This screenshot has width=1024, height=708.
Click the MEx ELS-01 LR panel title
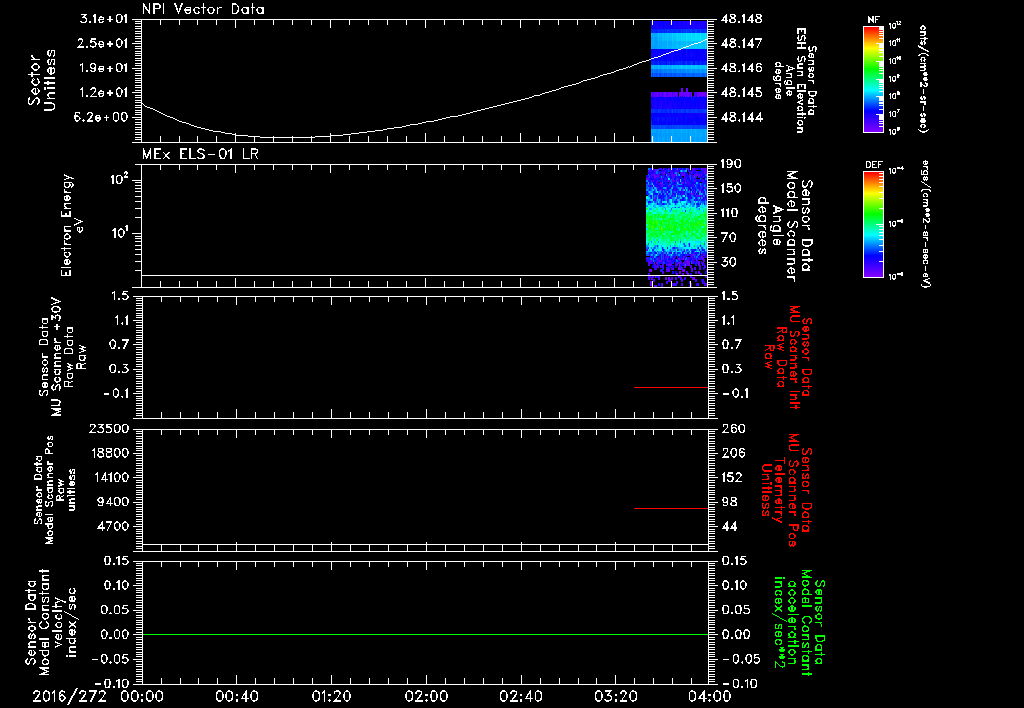coord(200,154)
